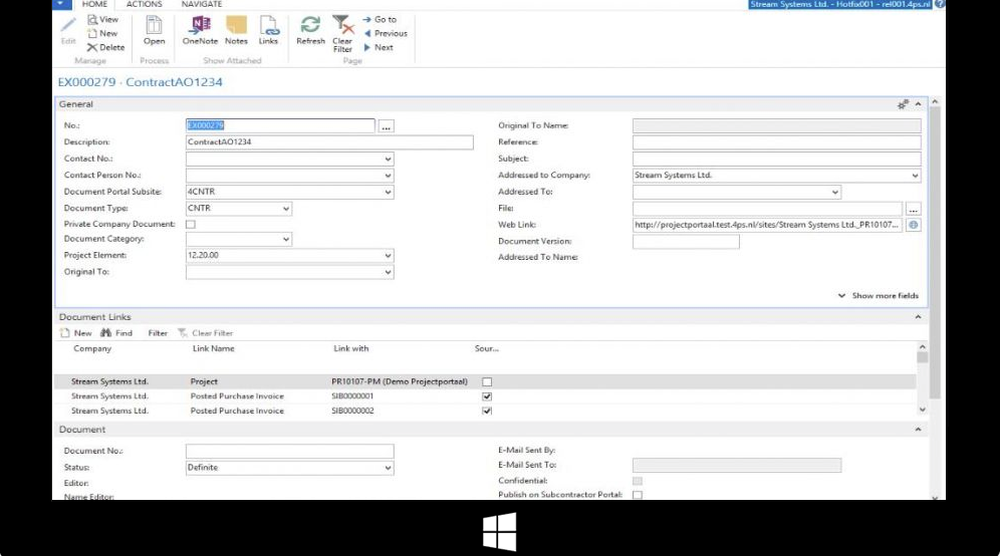1000x556 pixels.
Task: Open the No. field lookup ellipsis
Action: coord(386,126)
